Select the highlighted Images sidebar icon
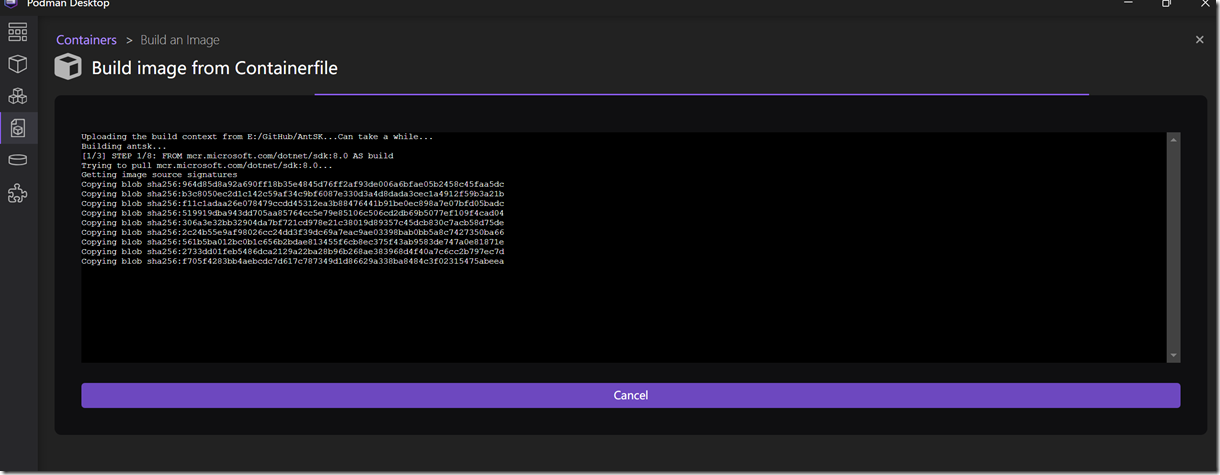The height and width of the screenshot is (475, 1220). (17, 128)
